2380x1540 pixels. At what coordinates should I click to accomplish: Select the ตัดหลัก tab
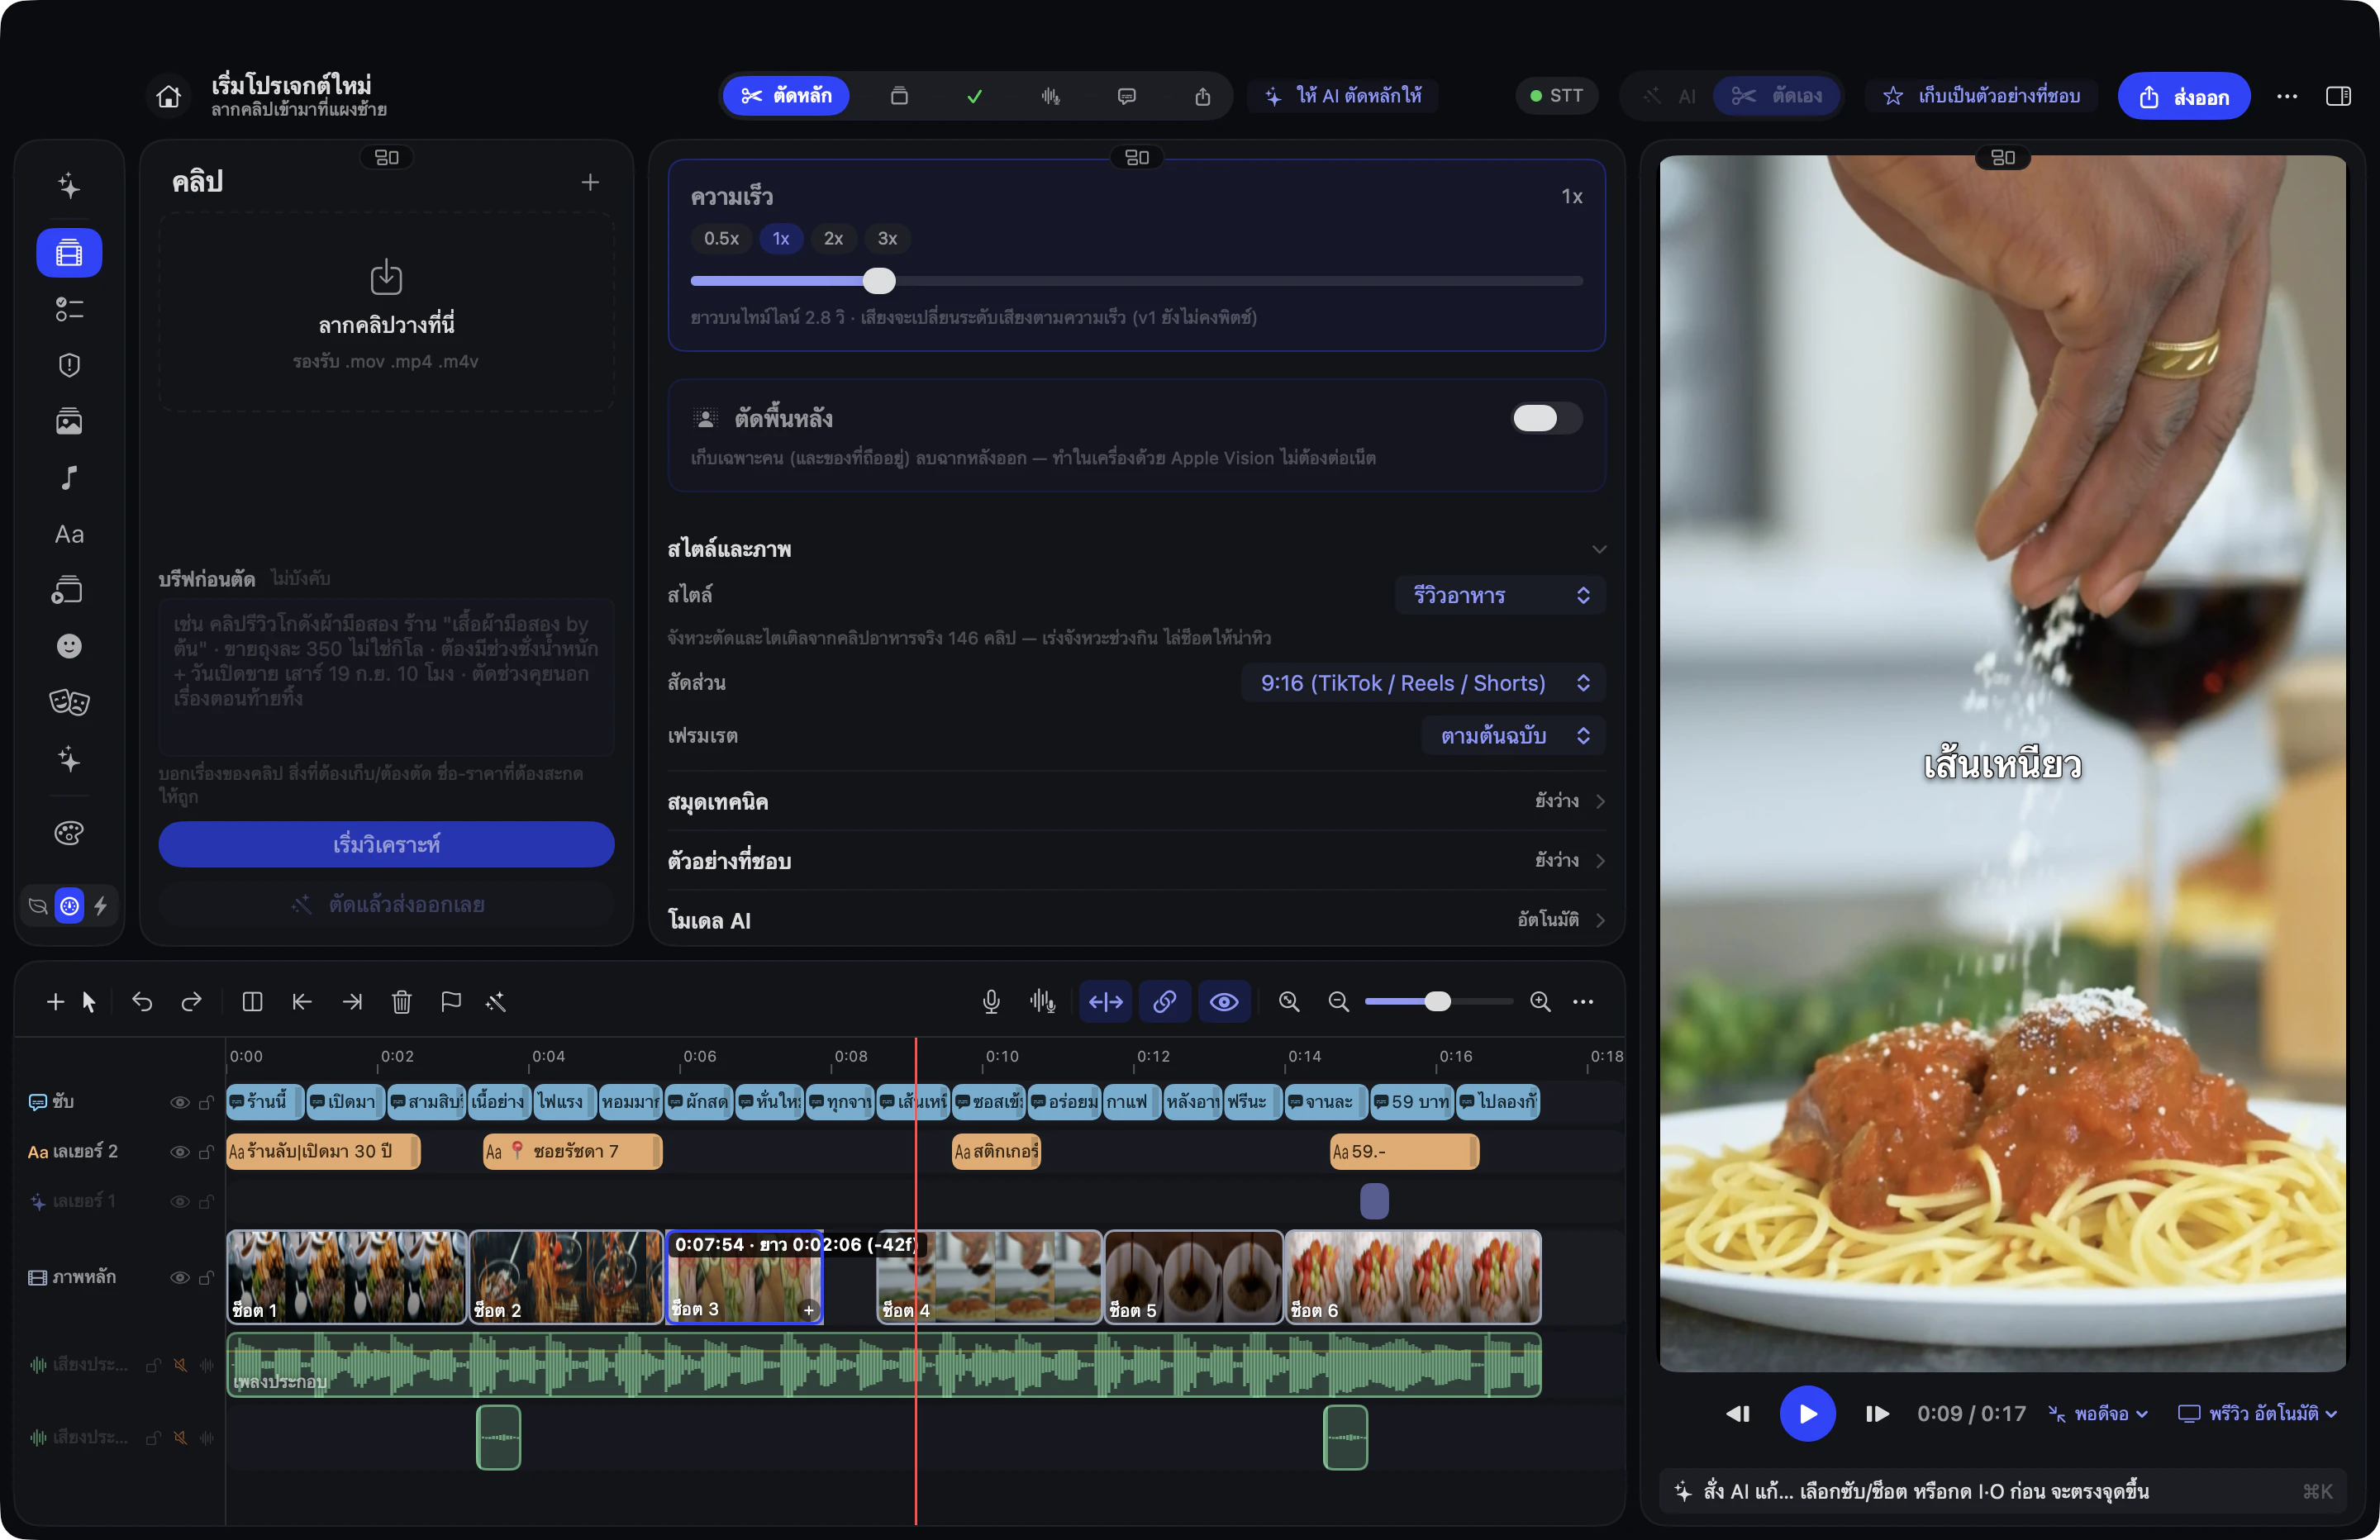(786, 96)
